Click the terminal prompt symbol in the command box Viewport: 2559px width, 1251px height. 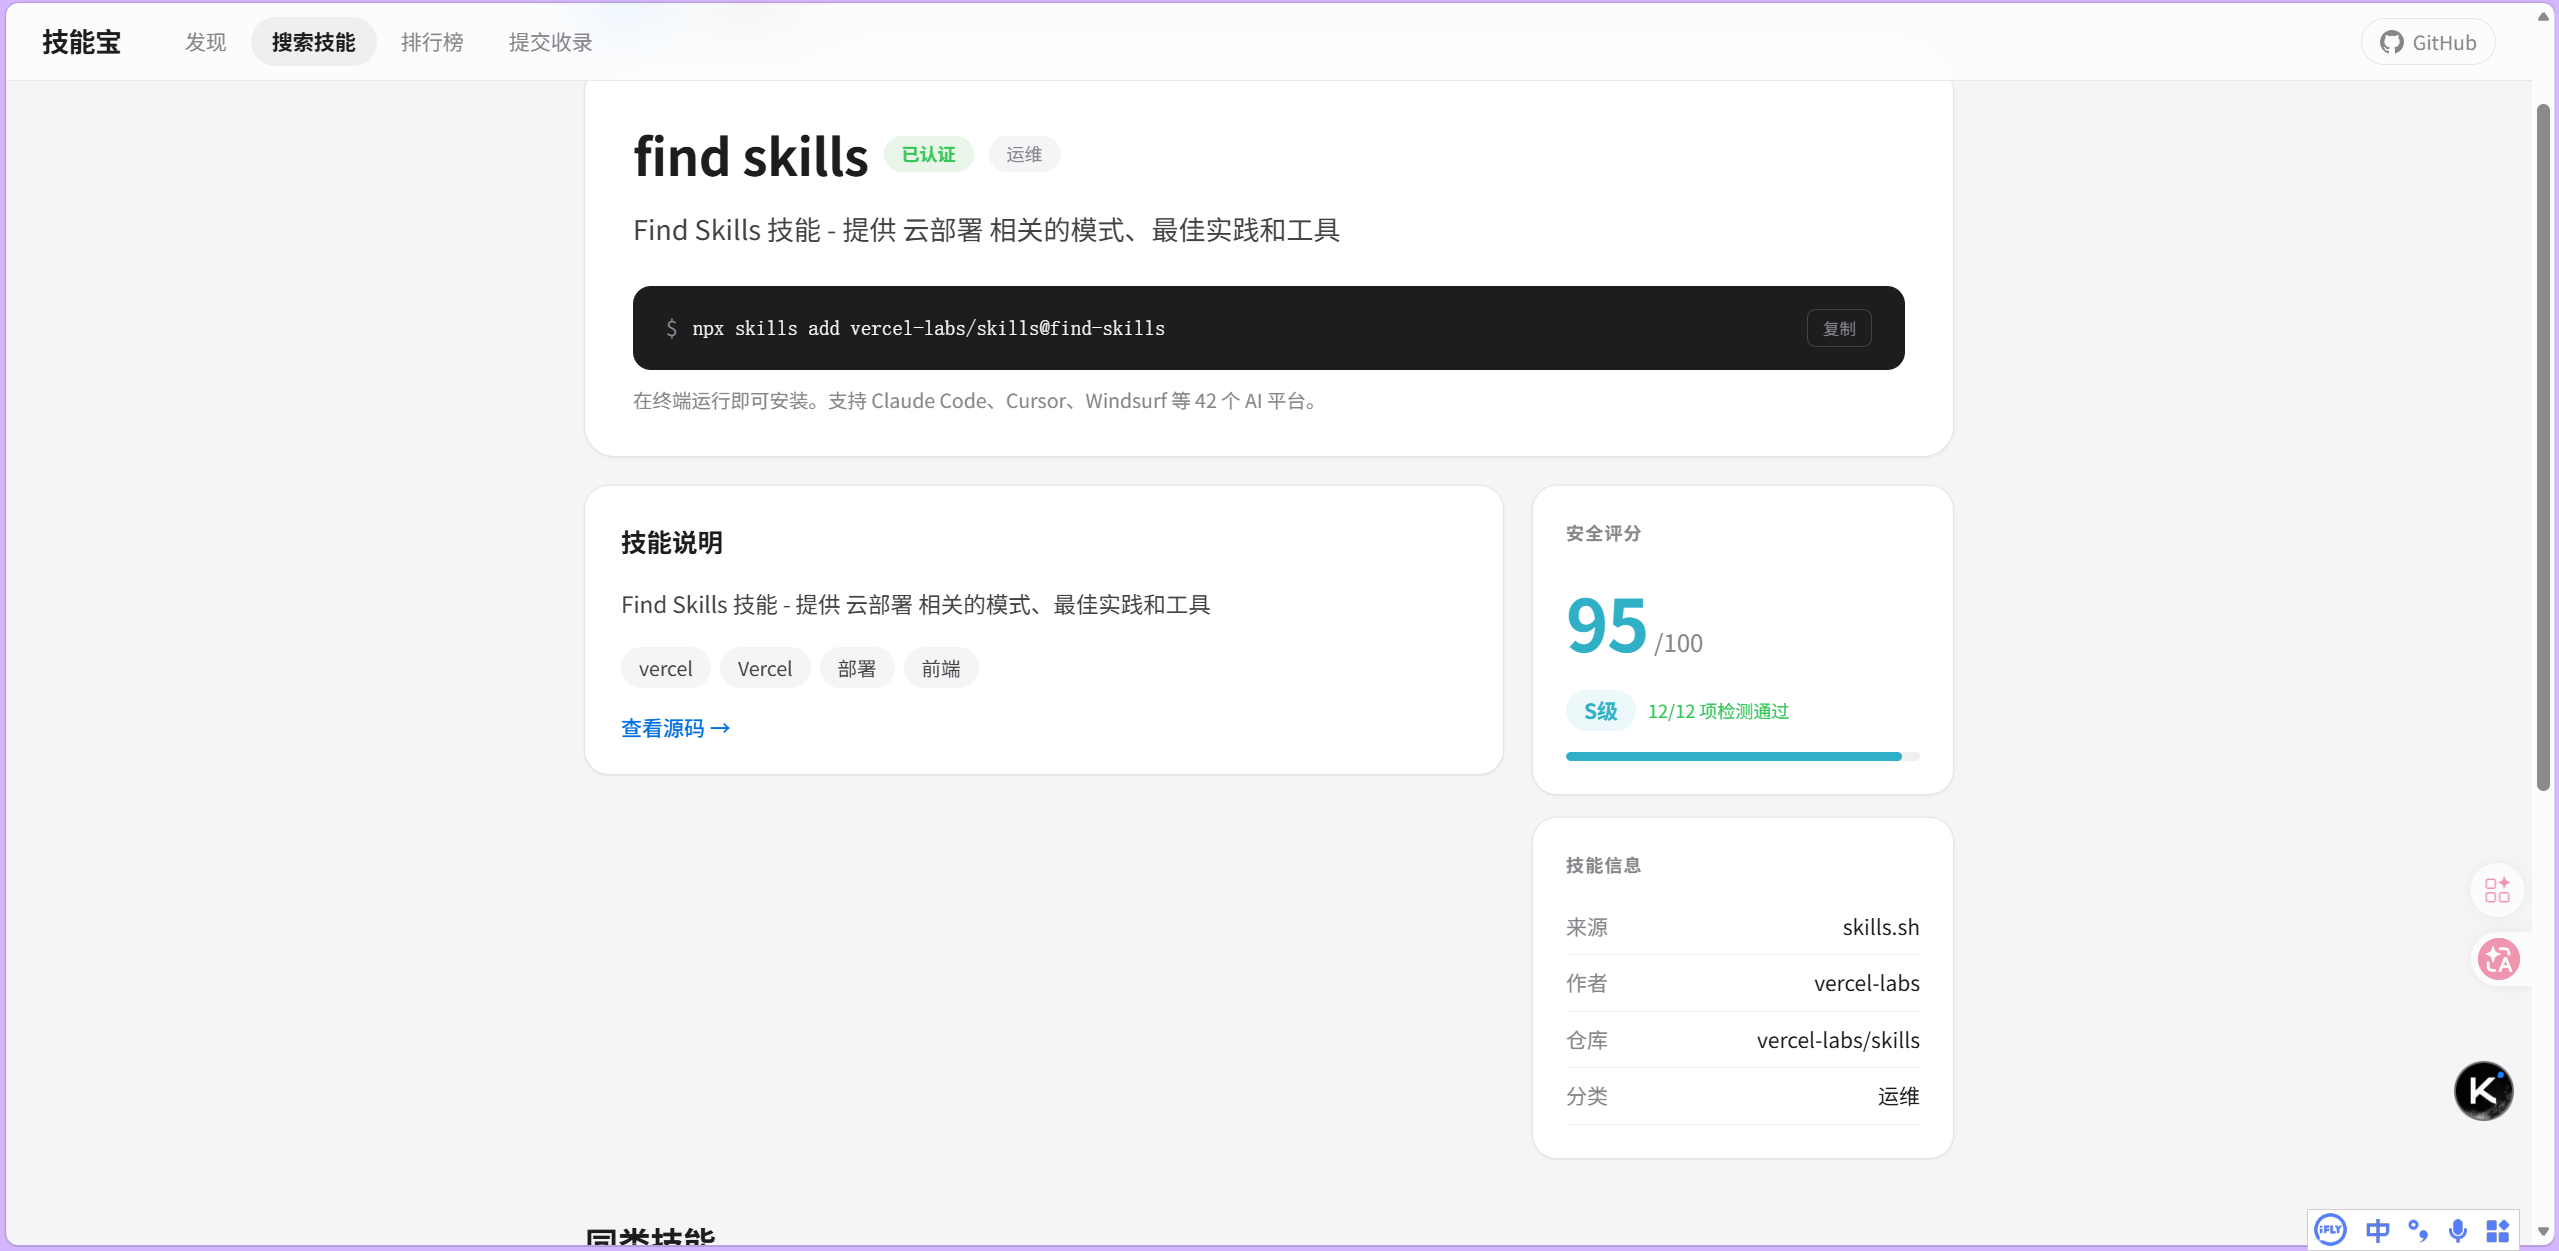tap(671, 328)
